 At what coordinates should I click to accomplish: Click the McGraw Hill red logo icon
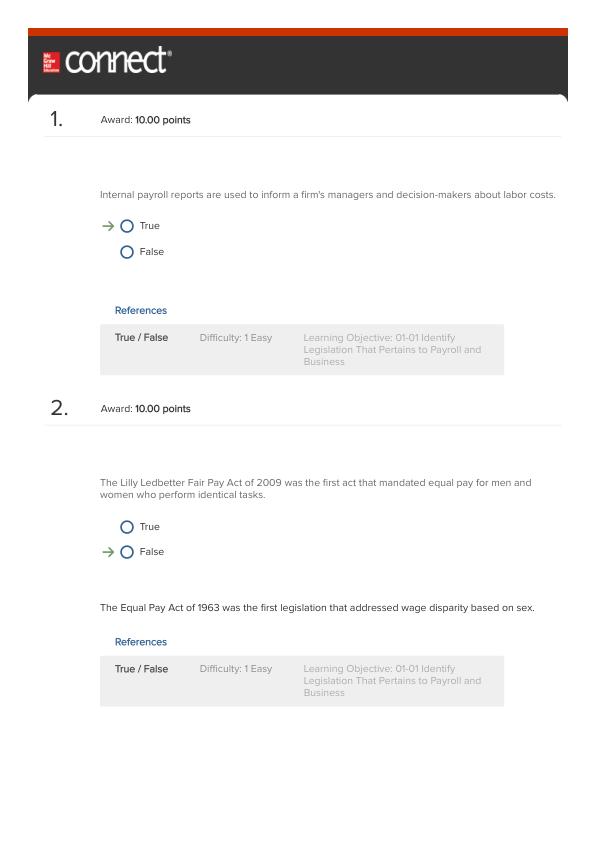51,62
